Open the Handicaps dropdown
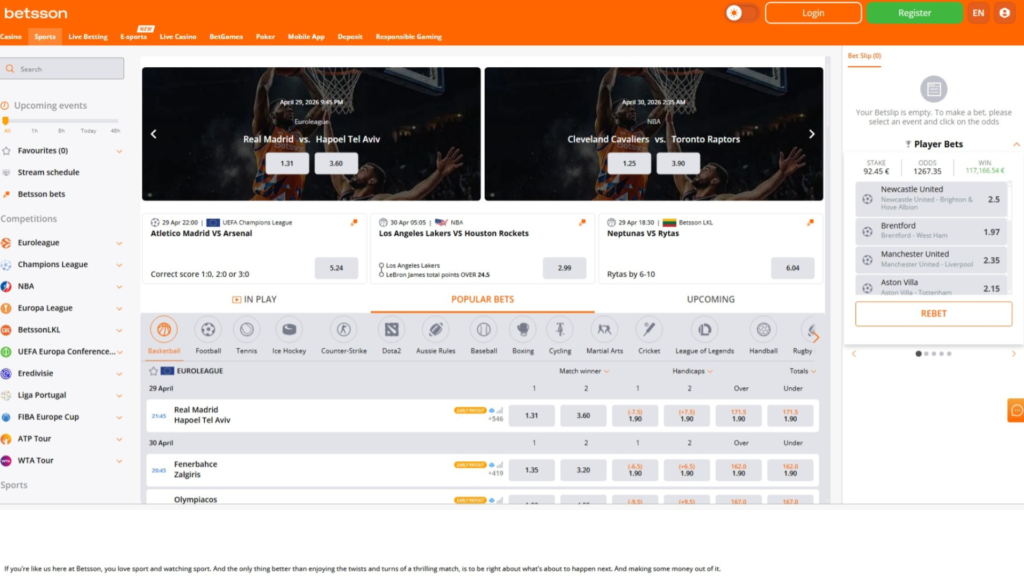This screenshot has height=576, width=1024. point(692,371)
